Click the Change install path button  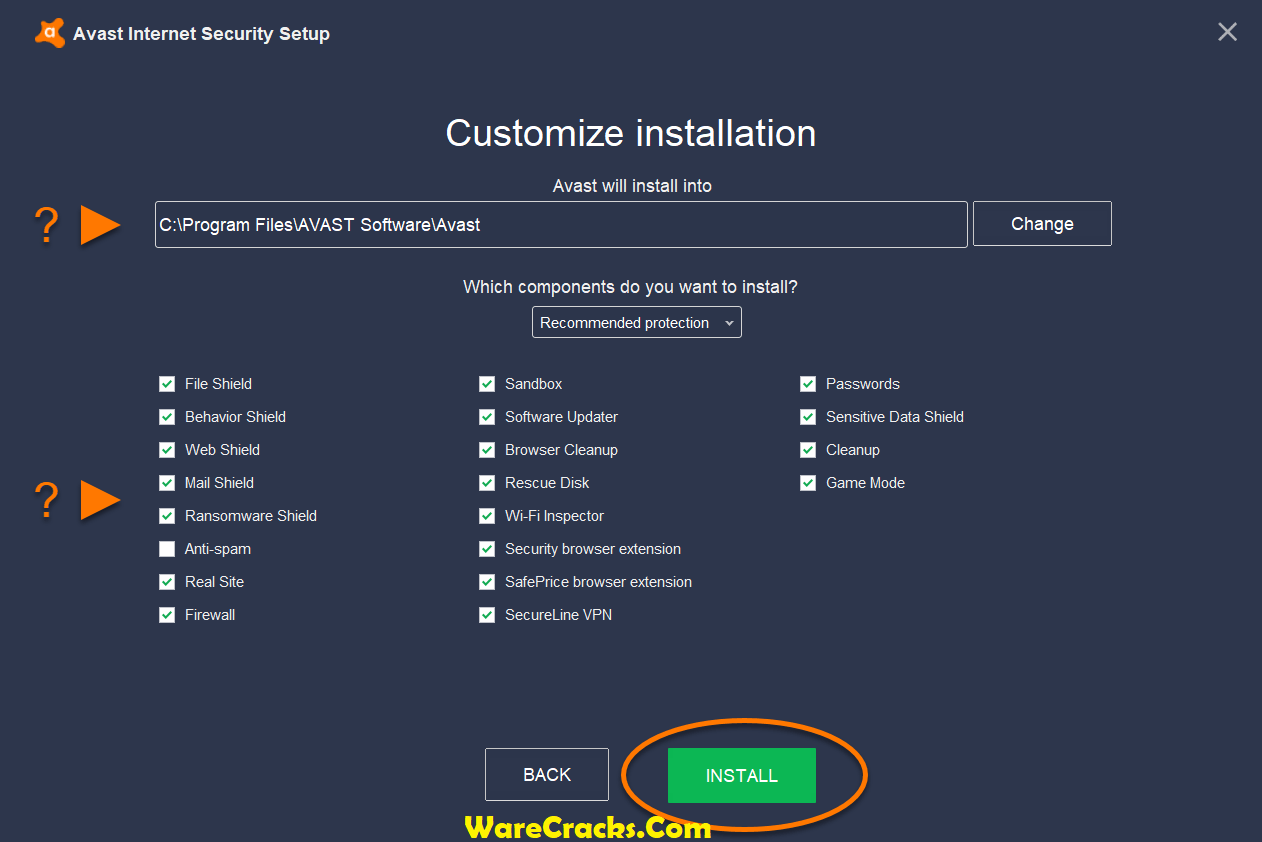tap(1042, 224)
